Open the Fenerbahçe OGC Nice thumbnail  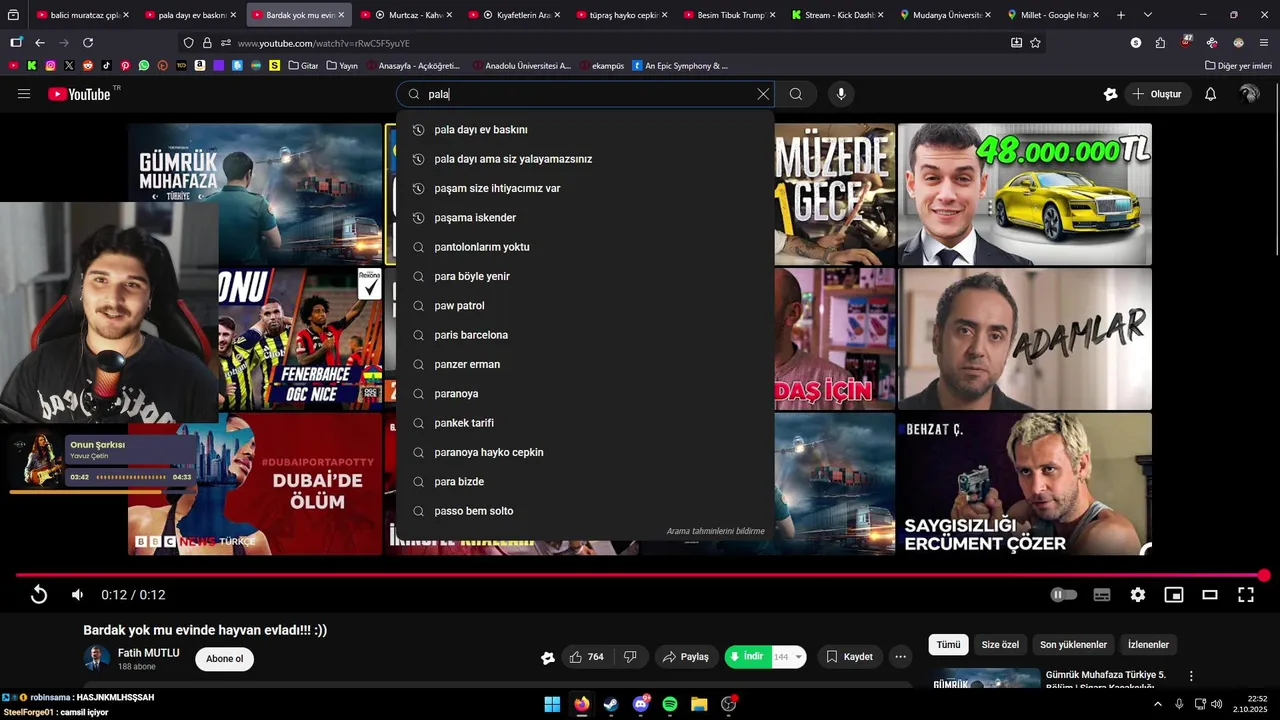tap(300, 339)
